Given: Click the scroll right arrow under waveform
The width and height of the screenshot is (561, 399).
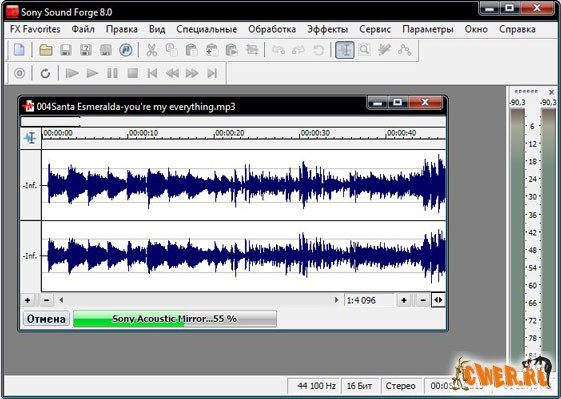Looking at the screenshot, I should tap(336, 300).
